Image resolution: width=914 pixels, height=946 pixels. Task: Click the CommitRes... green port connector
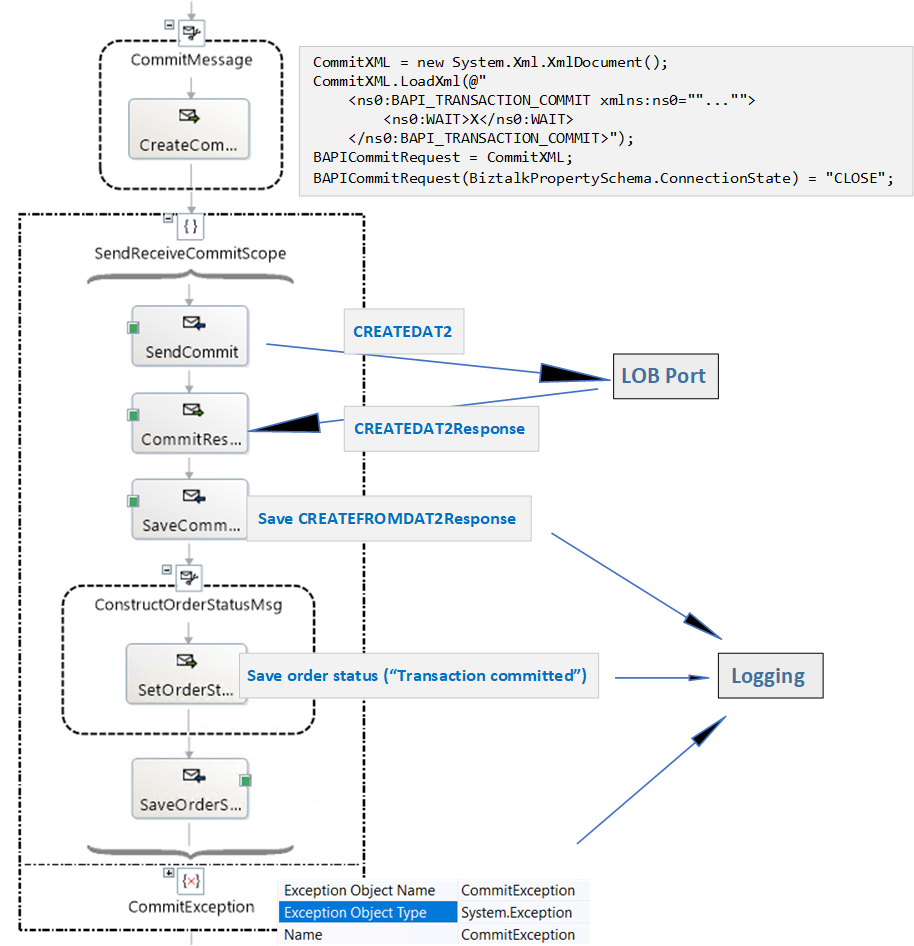[133, 415]
